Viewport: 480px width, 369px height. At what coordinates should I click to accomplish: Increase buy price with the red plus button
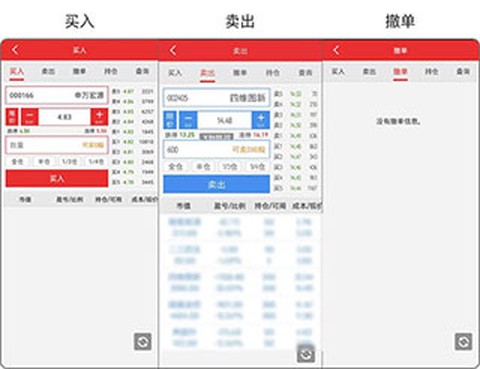click(x=99, y=117)
